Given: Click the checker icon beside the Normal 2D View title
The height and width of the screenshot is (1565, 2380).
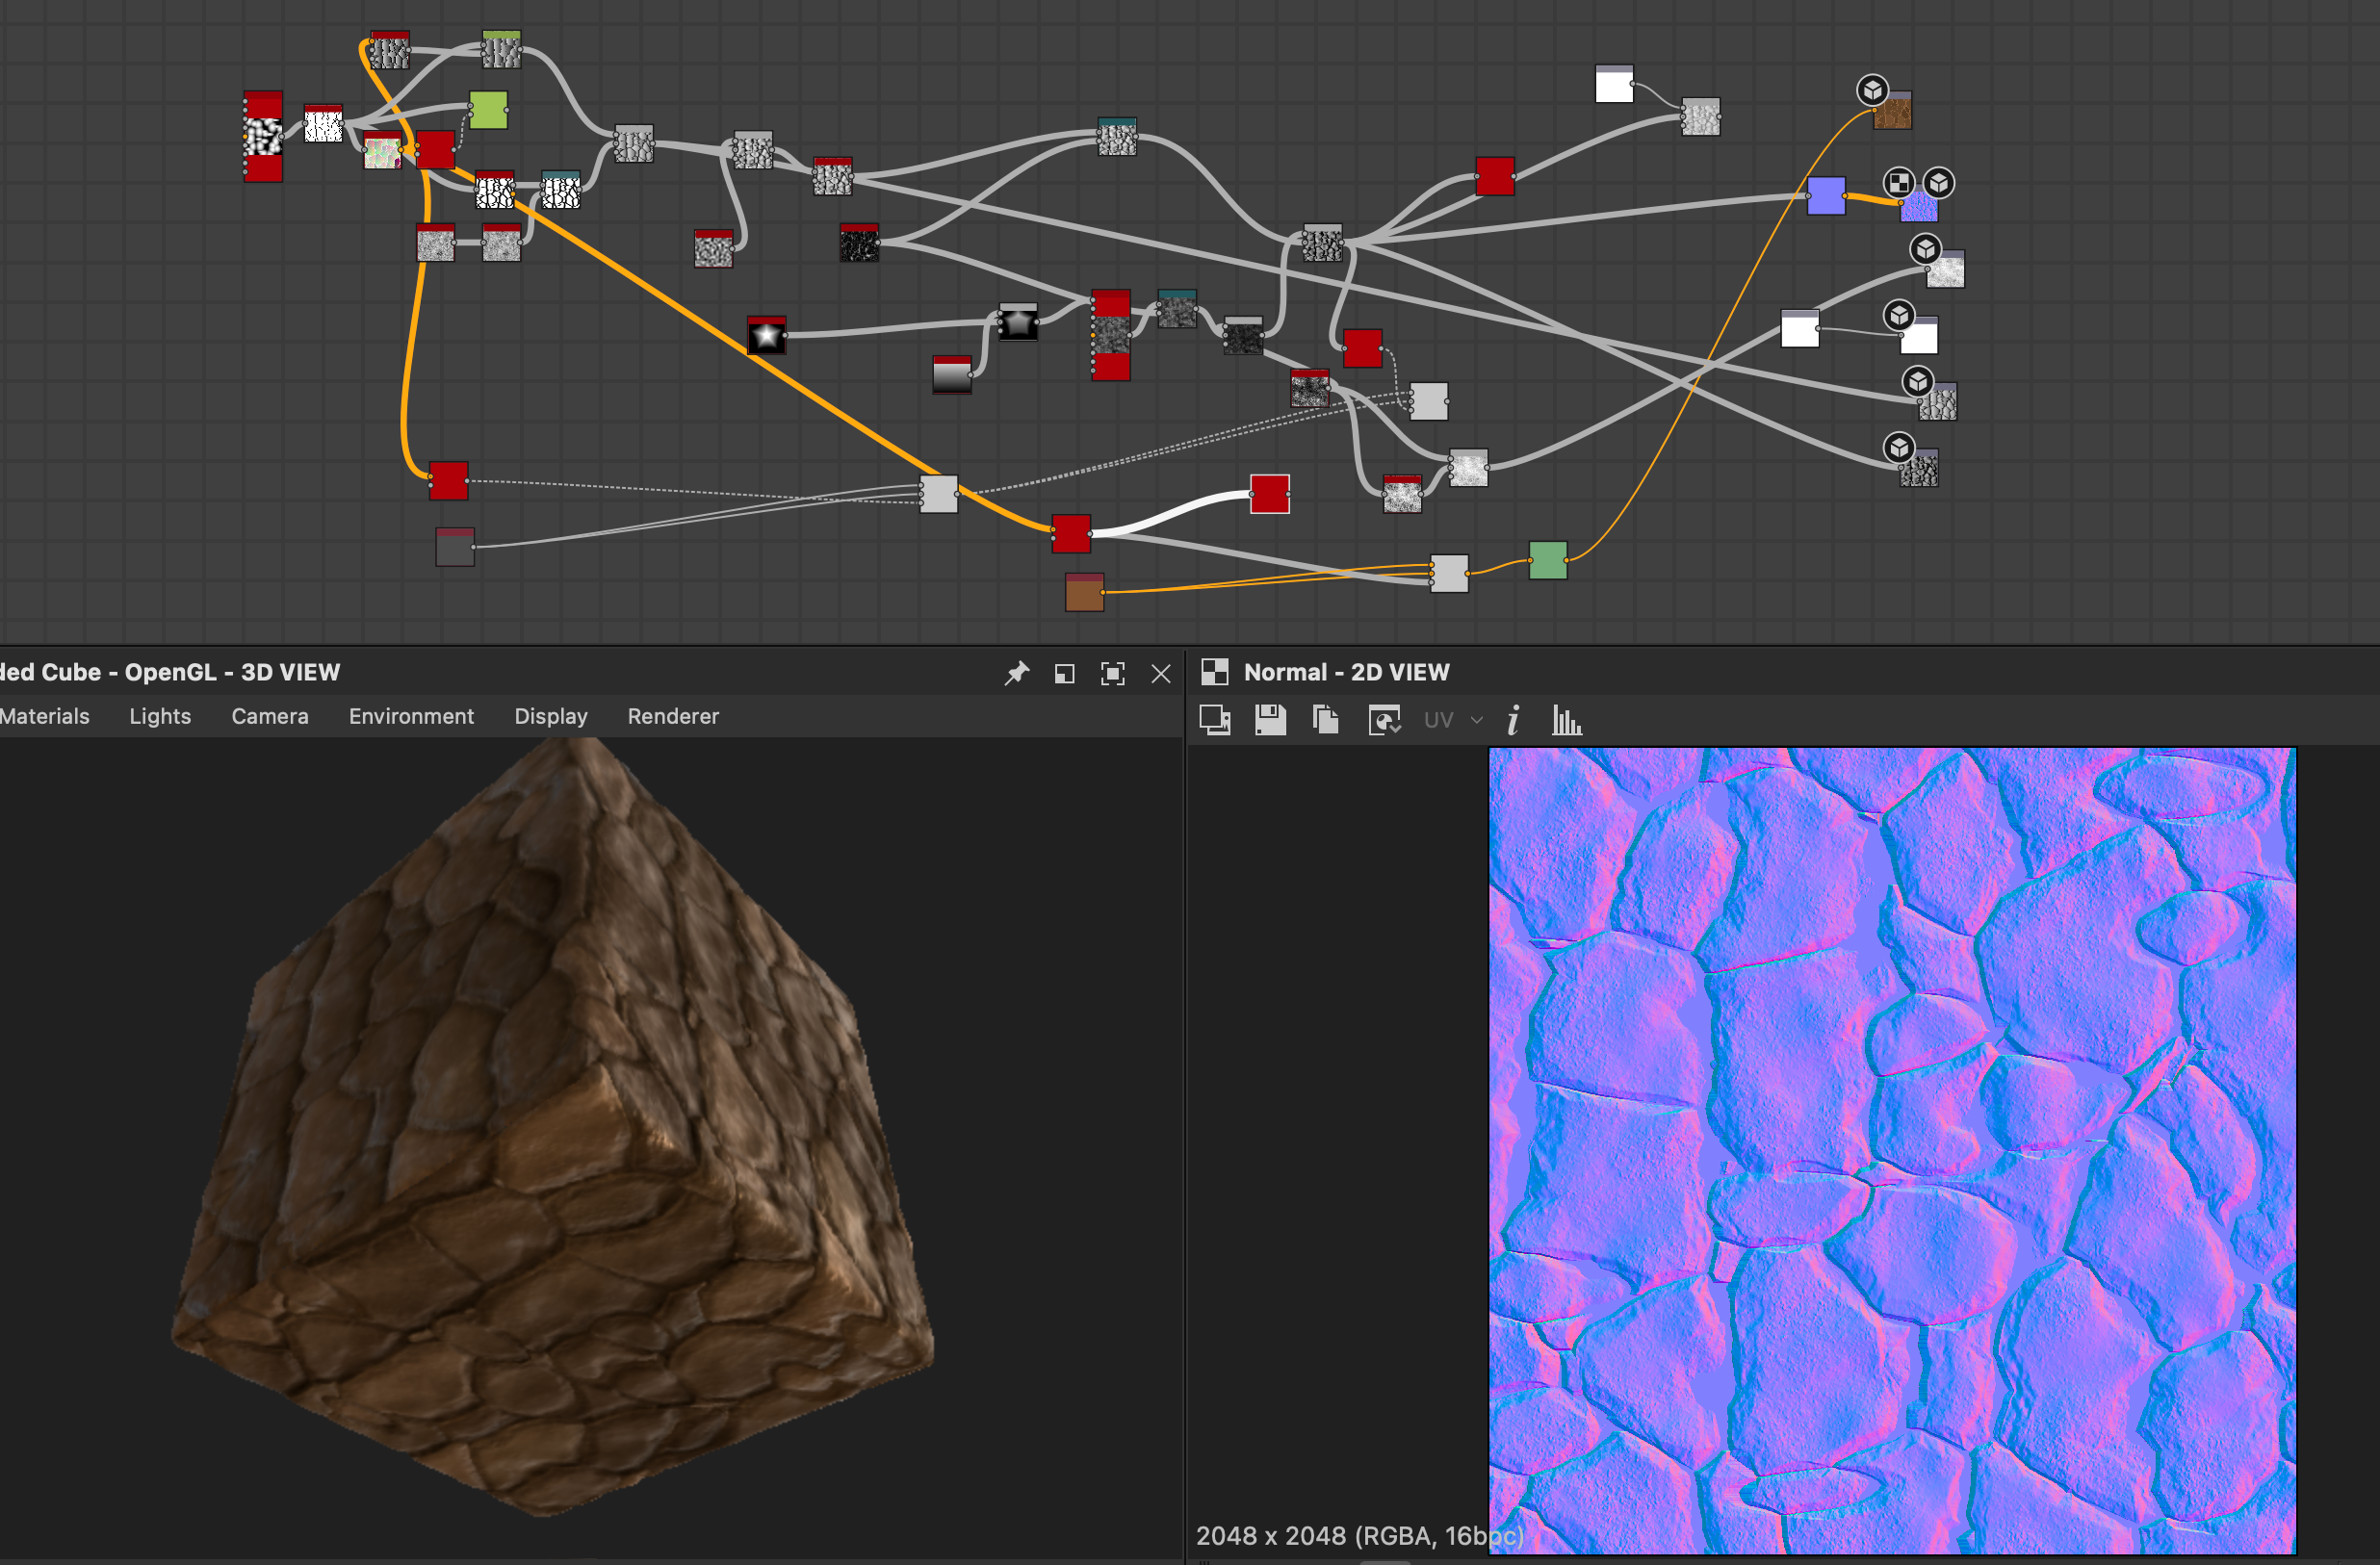Looking at the screenshot, I should (x=1215, y=672).
